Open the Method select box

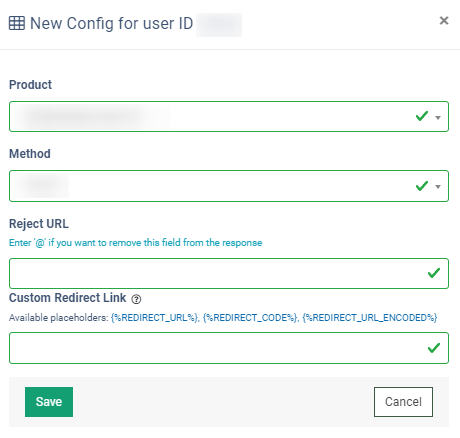tap(229, 186)
